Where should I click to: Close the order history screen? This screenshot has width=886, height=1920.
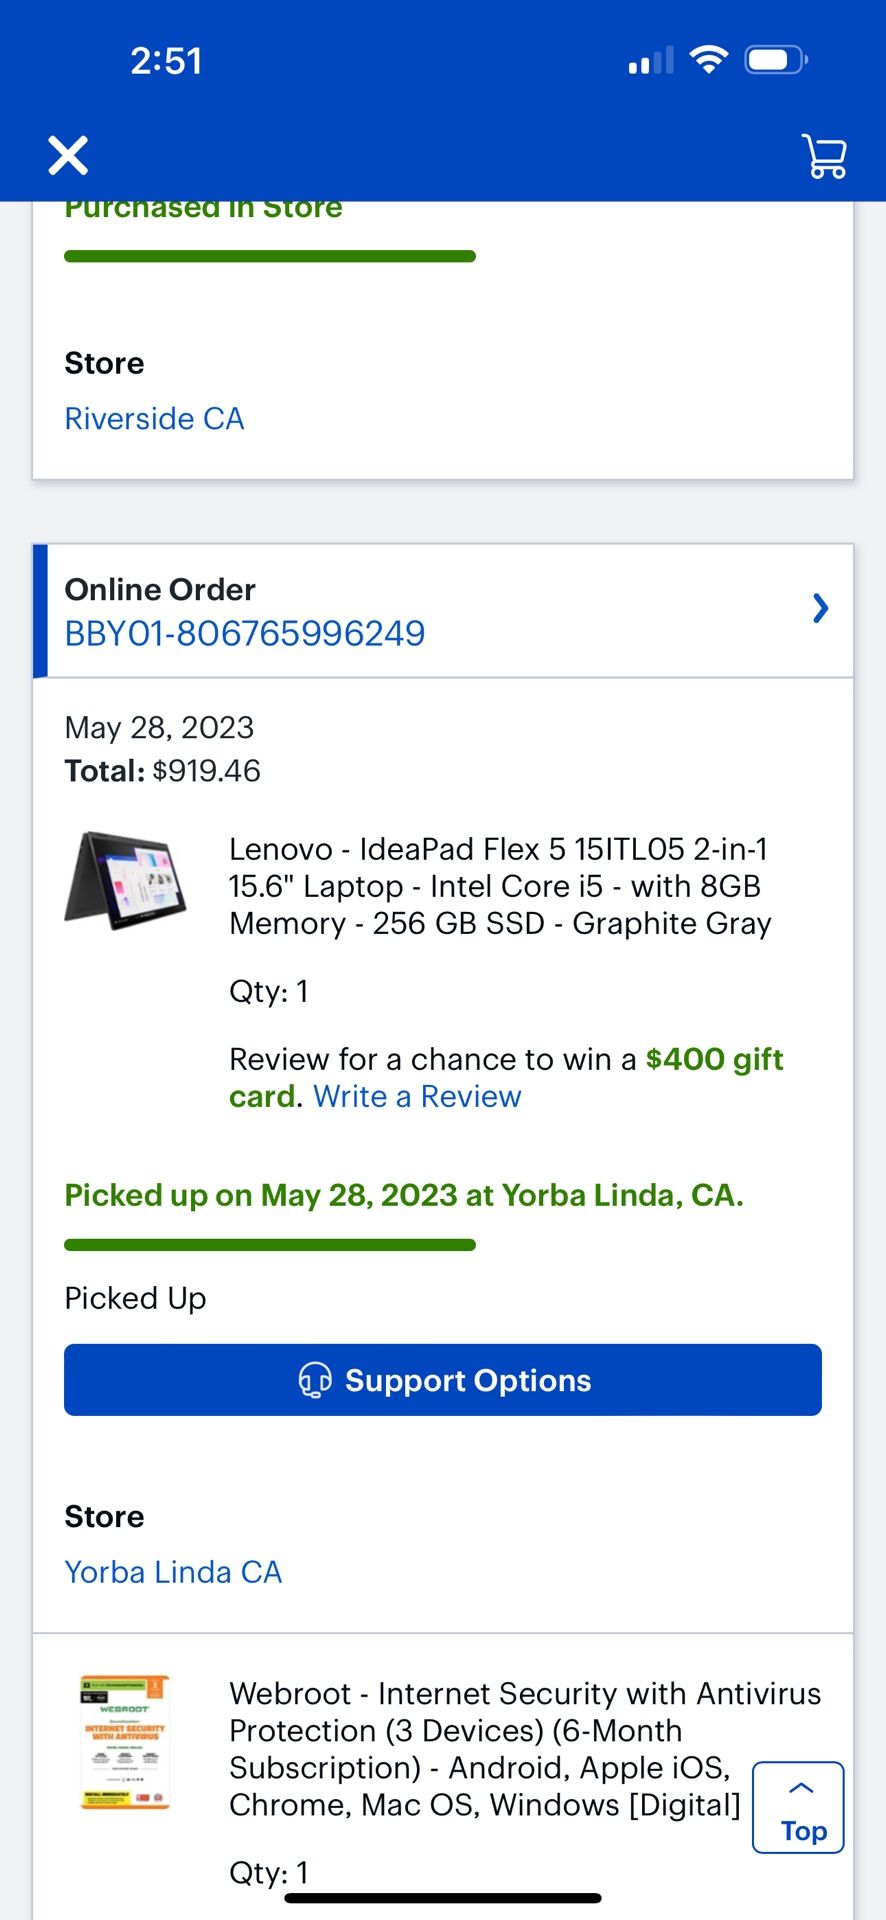coord(68,156)
